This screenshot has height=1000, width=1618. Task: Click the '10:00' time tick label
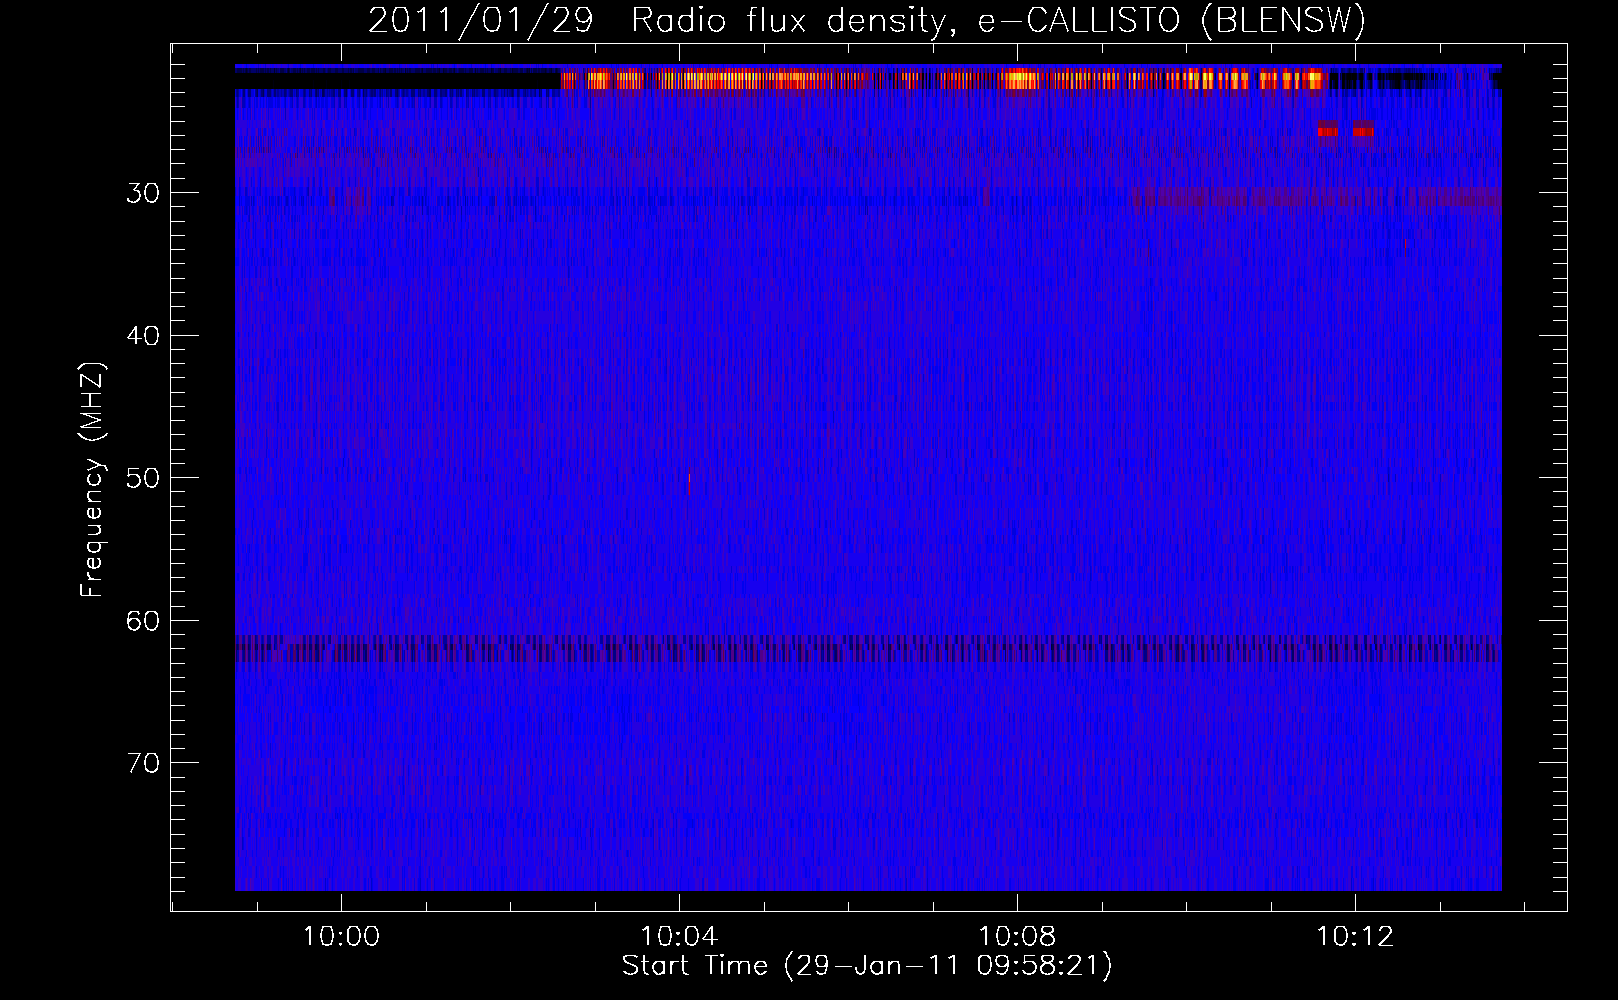coord(341,937)
